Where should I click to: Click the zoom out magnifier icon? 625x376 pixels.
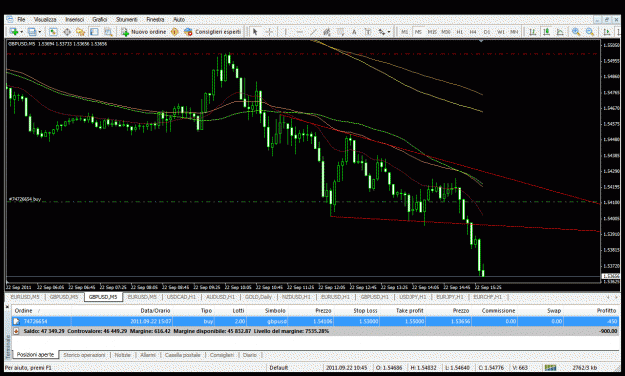pos(590,31)
